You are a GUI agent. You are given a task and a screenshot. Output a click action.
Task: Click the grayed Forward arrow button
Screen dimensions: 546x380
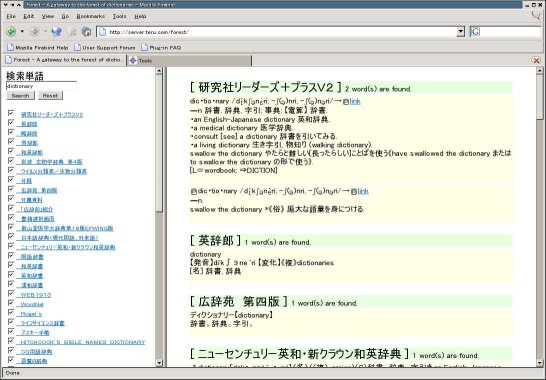coord(34,32)
